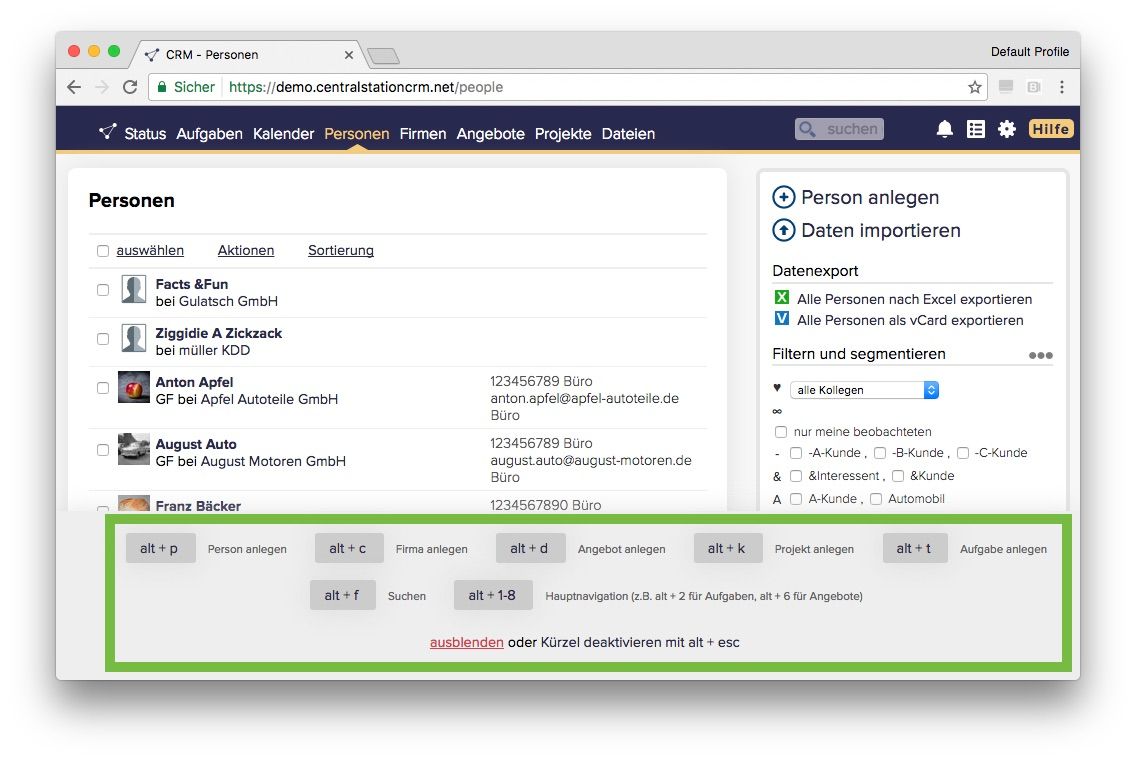Open the Kalender menu item
This screenshot has width=1136, height=760.
click(283, 134)
